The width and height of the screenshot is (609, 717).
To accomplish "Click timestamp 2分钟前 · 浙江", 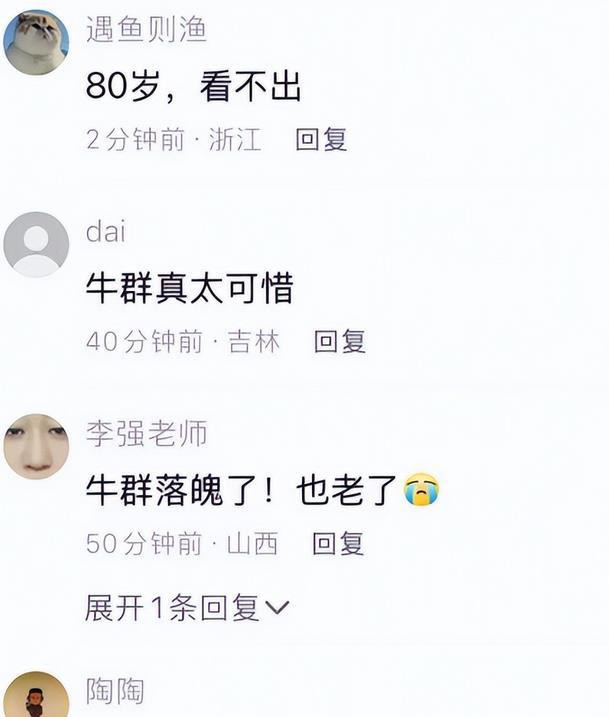I will (x=174, y=139).
